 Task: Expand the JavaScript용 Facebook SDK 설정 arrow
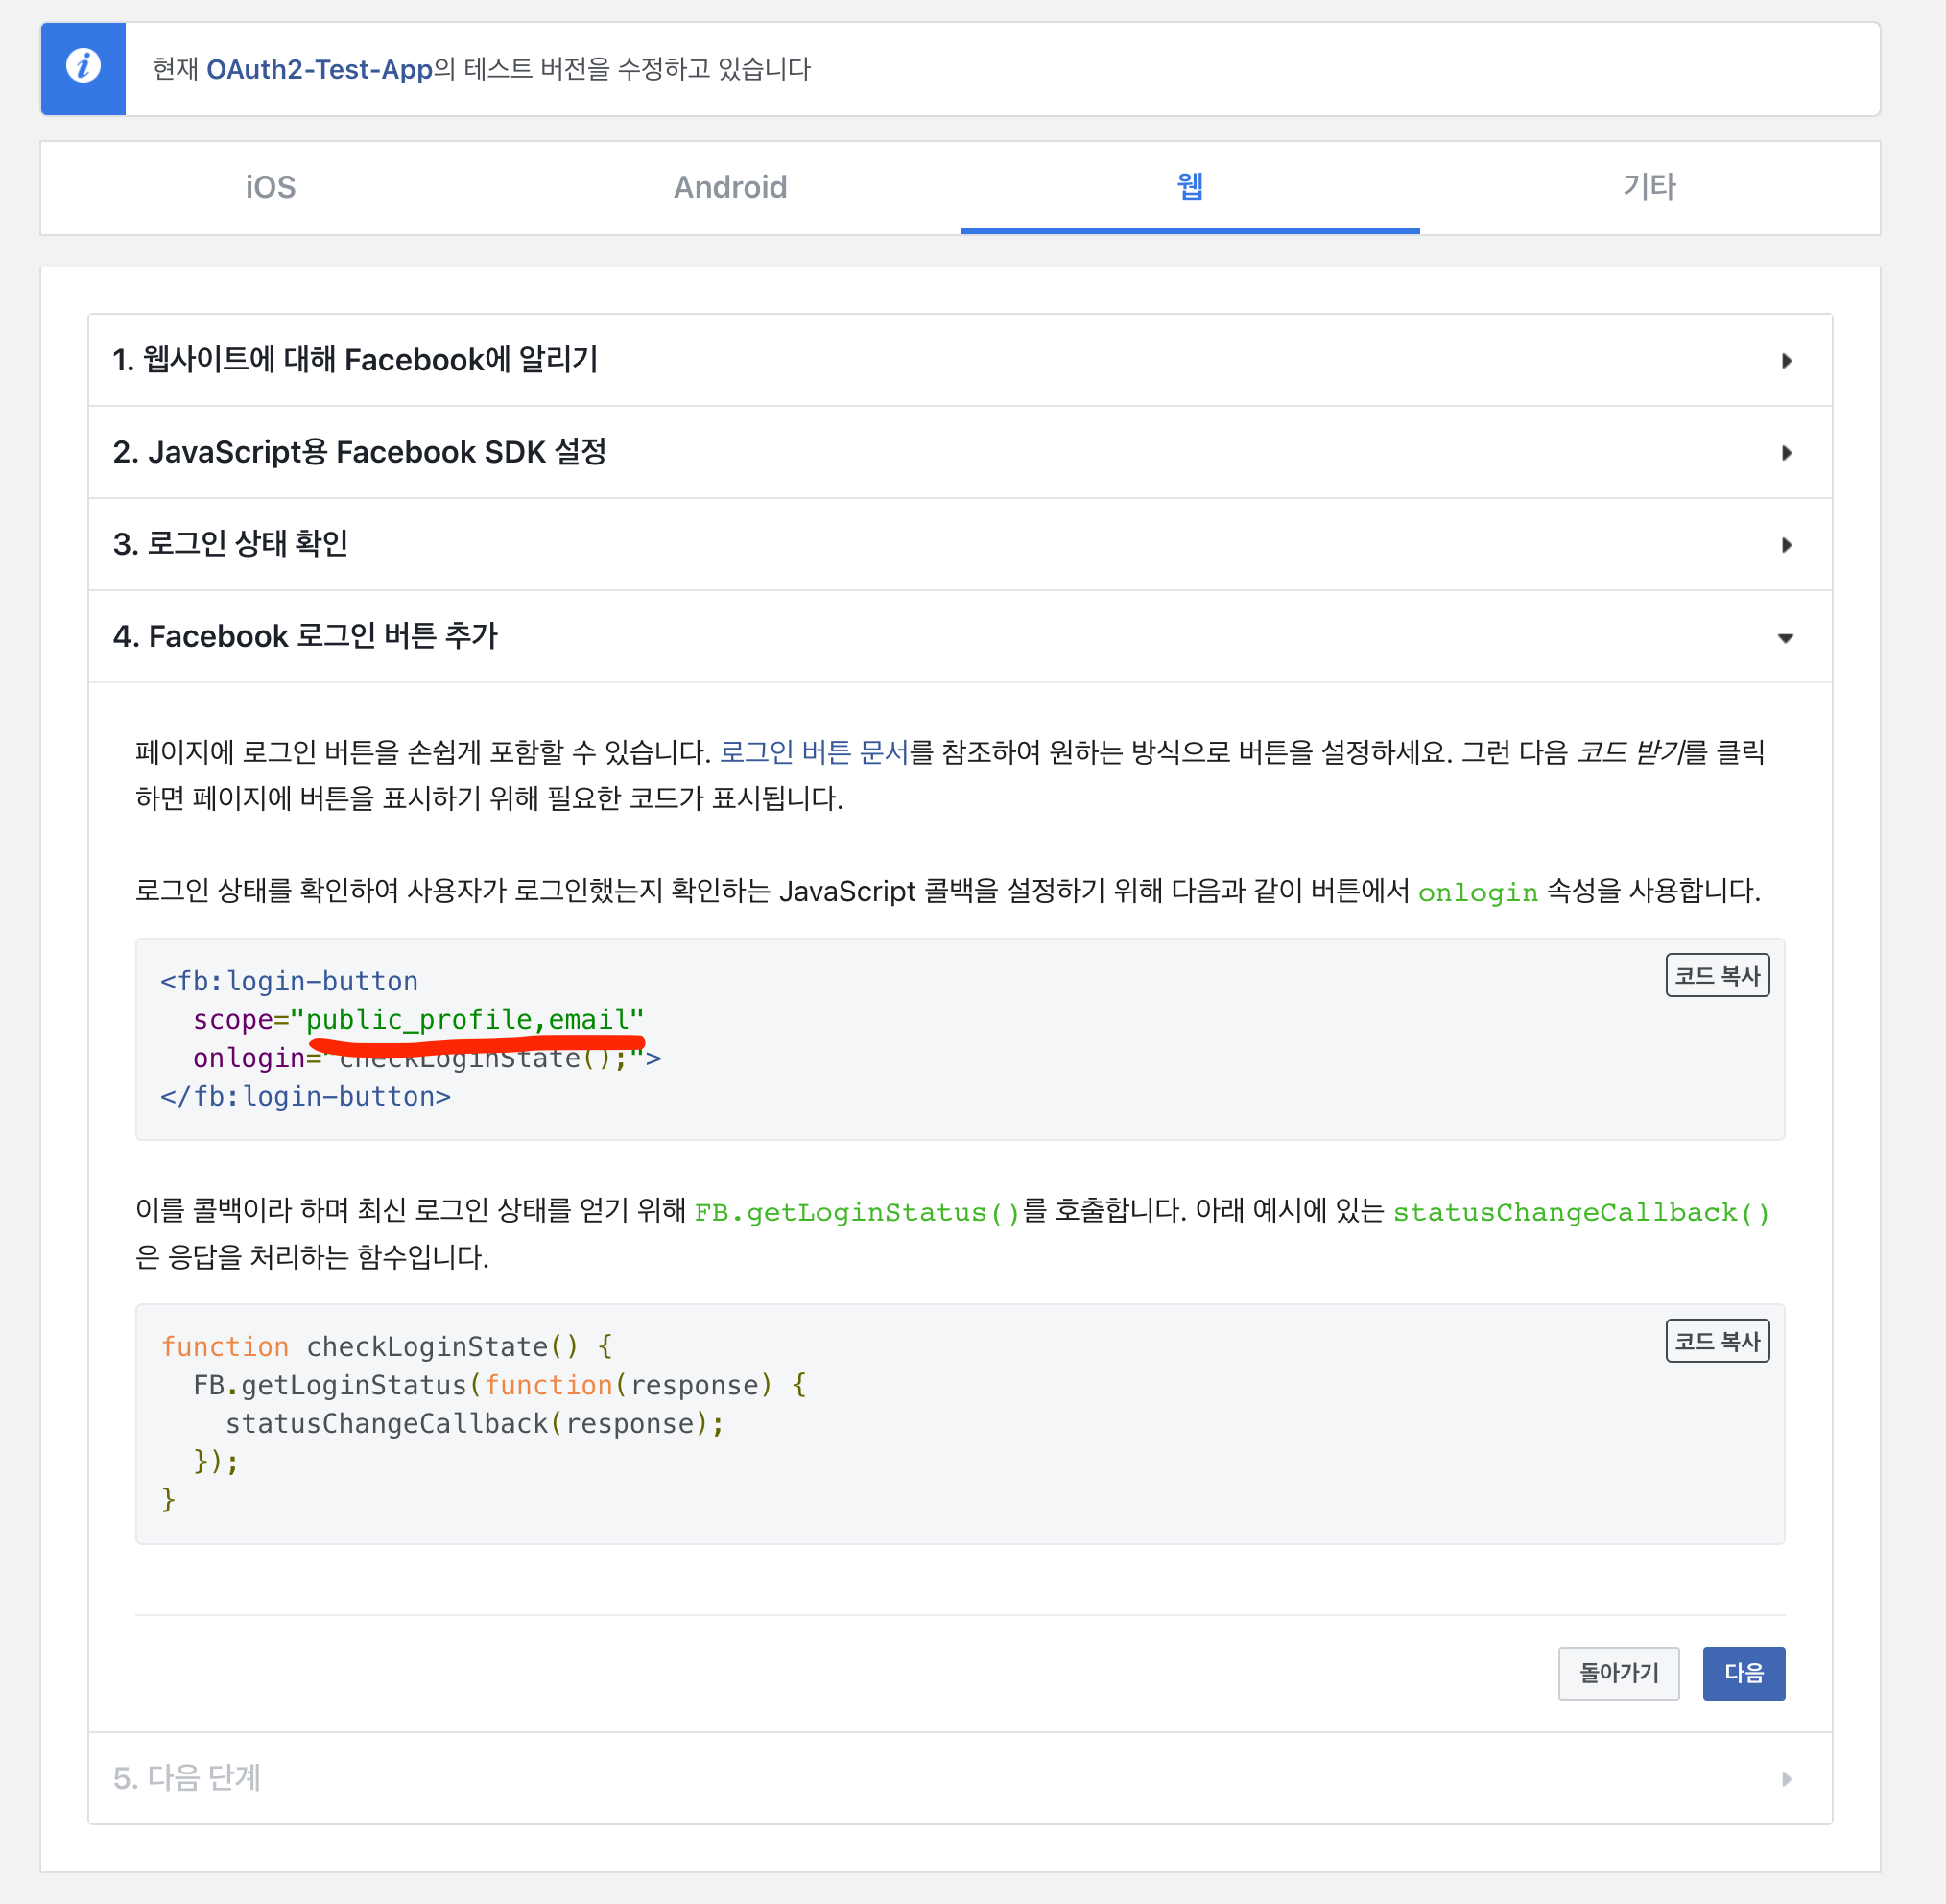[1786, 453]
